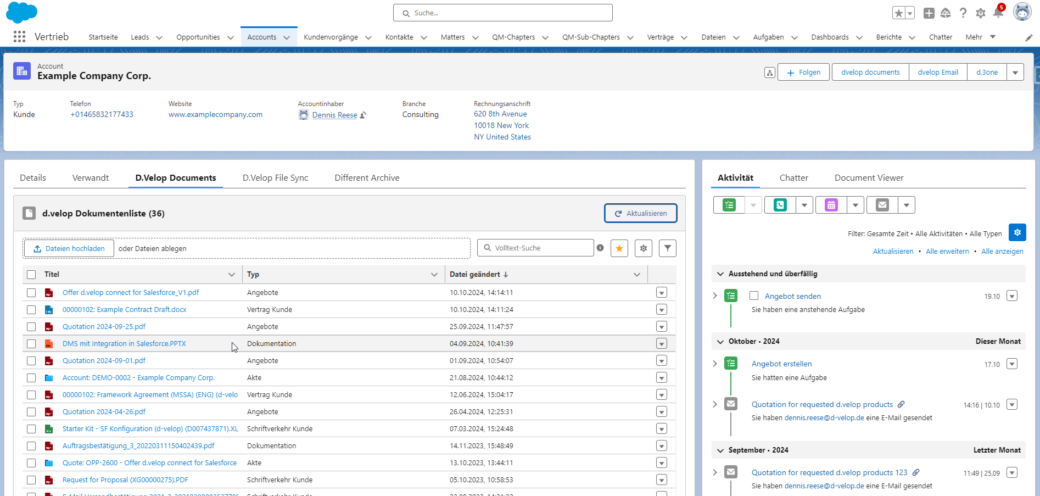Switch to the Verwandt tab
The width and height of the screenshot is (1040, 496).
[x=91, y=178]
